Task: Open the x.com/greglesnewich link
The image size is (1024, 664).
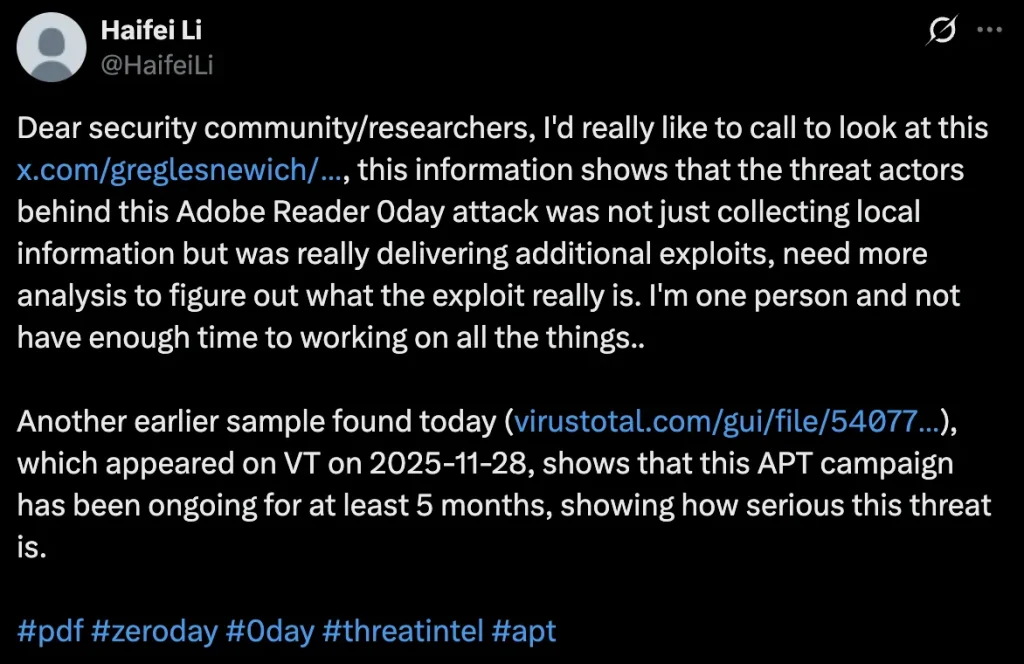Action: [180, 170]
